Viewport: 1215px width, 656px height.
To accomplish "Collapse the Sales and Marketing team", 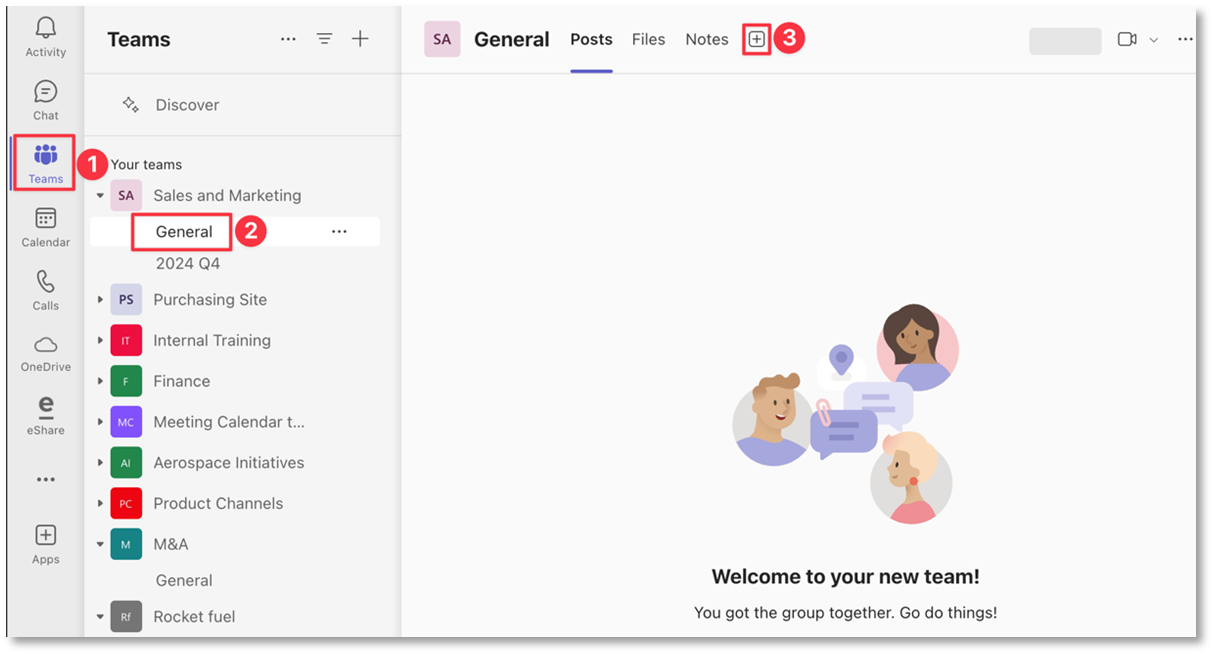I will pos(100,195).
